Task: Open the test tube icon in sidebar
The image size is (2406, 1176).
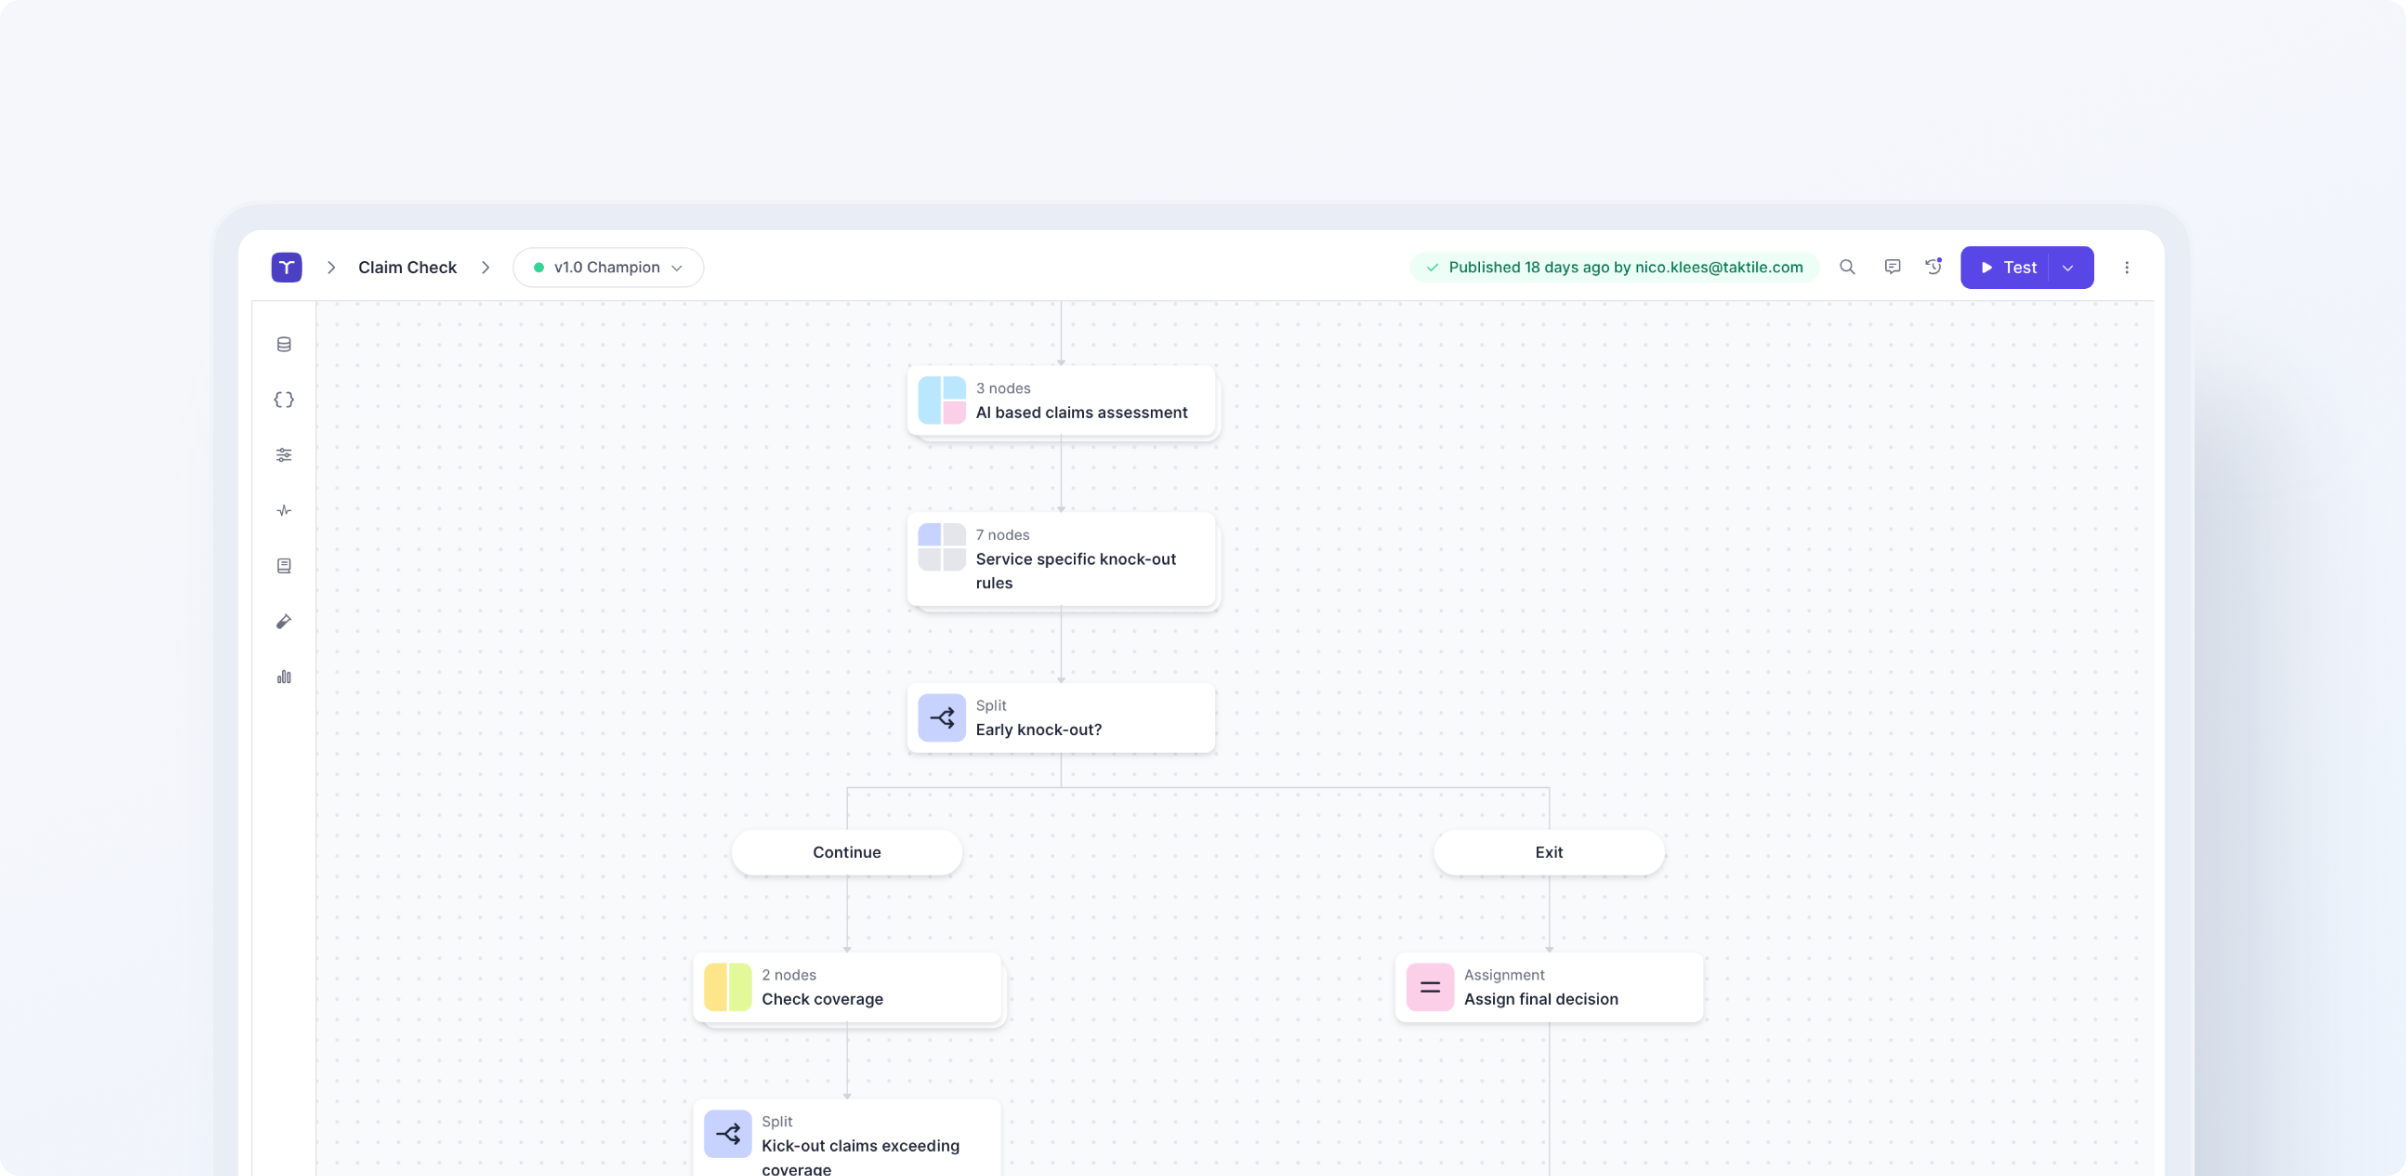Action: pos(284,622)
